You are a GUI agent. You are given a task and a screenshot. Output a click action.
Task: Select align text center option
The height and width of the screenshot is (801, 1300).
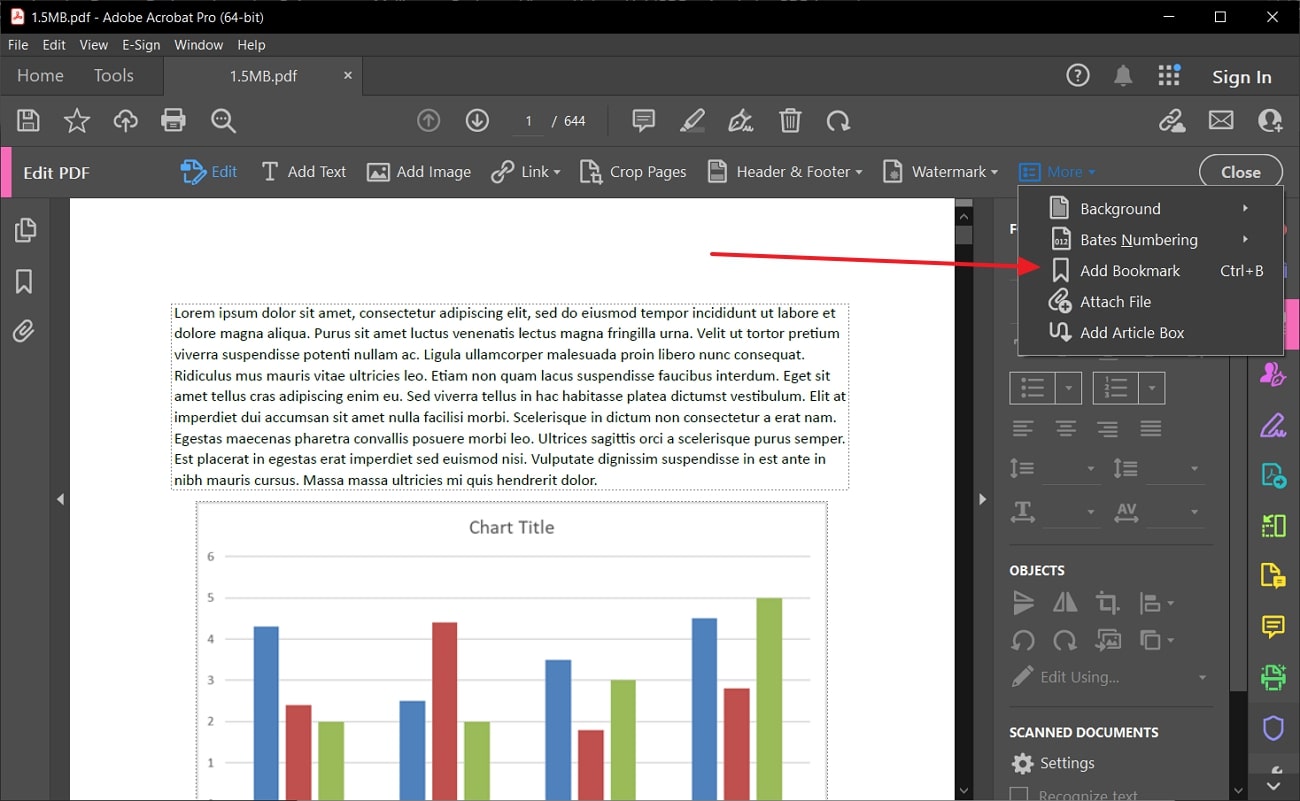(1066, 429)
